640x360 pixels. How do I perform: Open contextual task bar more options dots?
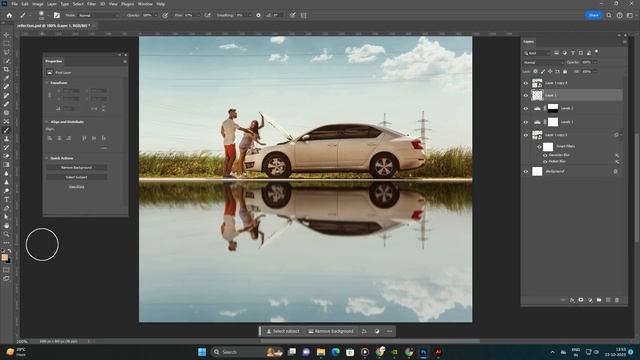coord(389,331)
